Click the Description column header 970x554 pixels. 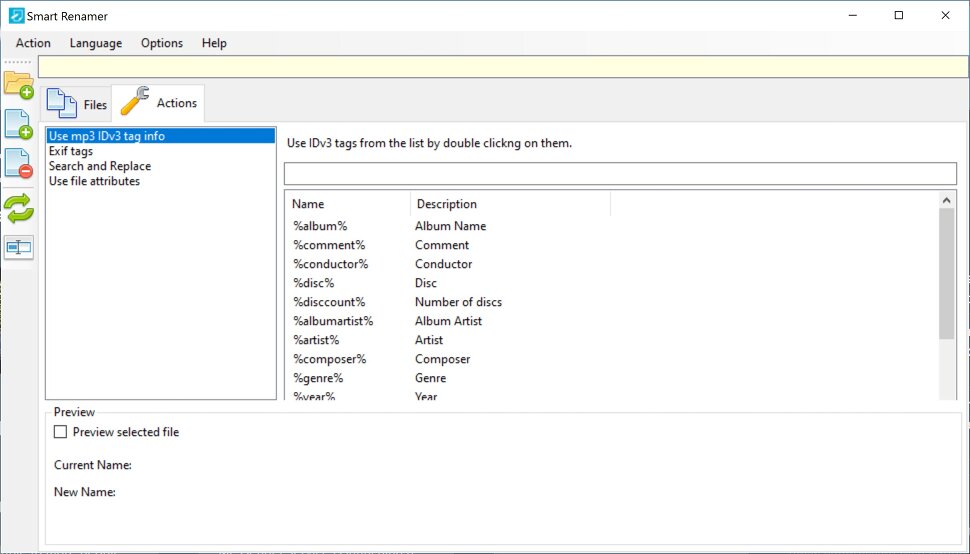point(510,203)
